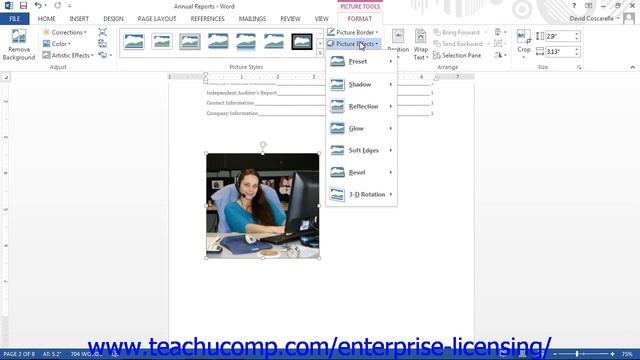Click the Remove Background button
Viewport: 640px width, 360px height.
[19, 45]
